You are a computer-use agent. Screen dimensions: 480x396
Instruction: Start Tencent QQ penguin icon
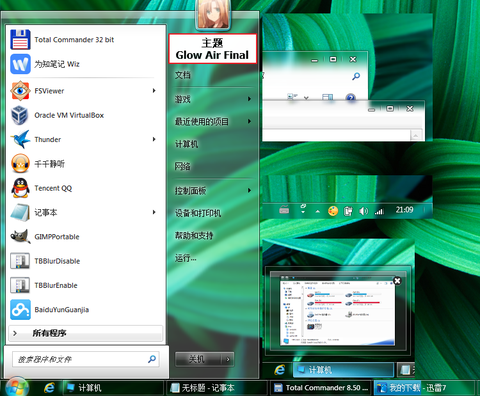tap(20, 188)
